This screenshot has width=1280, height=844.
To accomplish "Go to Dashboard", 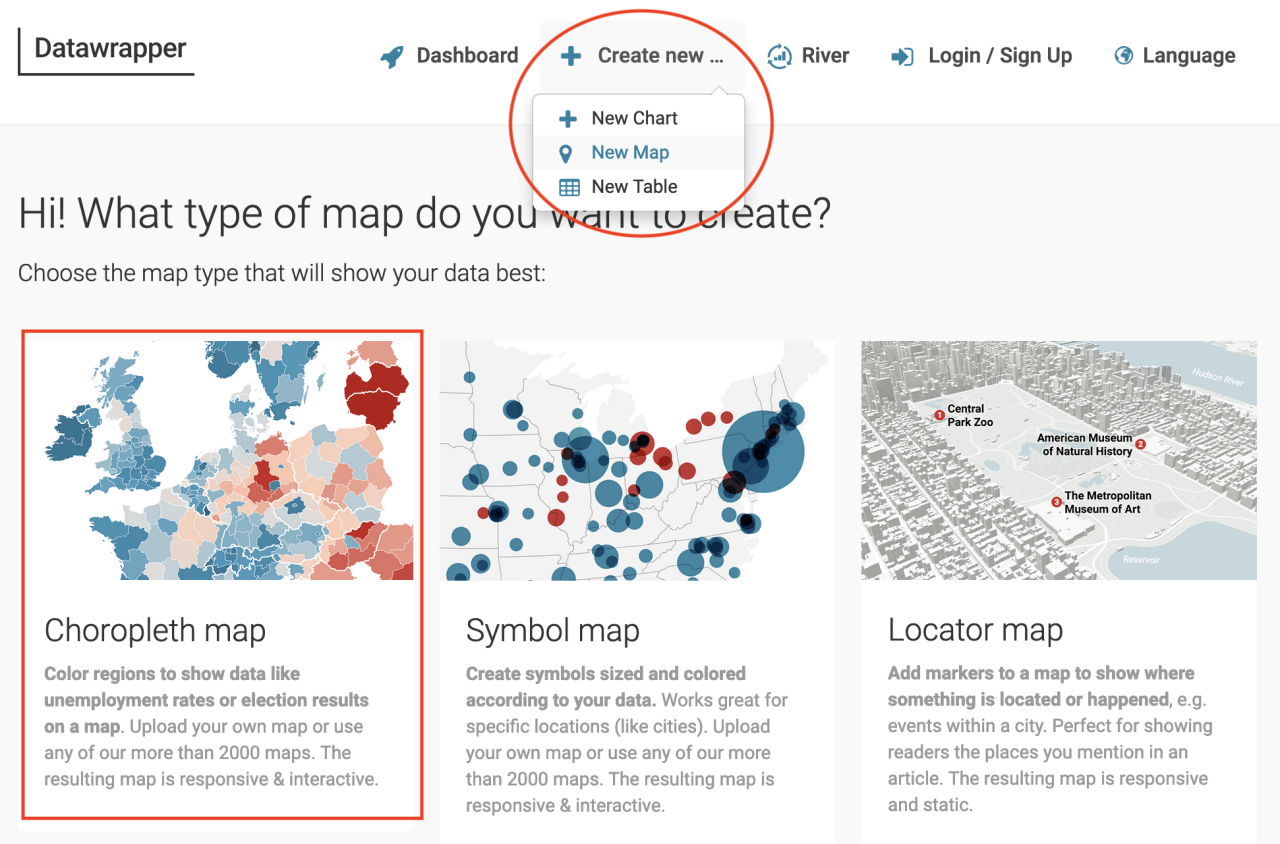I will pos(467,56).
